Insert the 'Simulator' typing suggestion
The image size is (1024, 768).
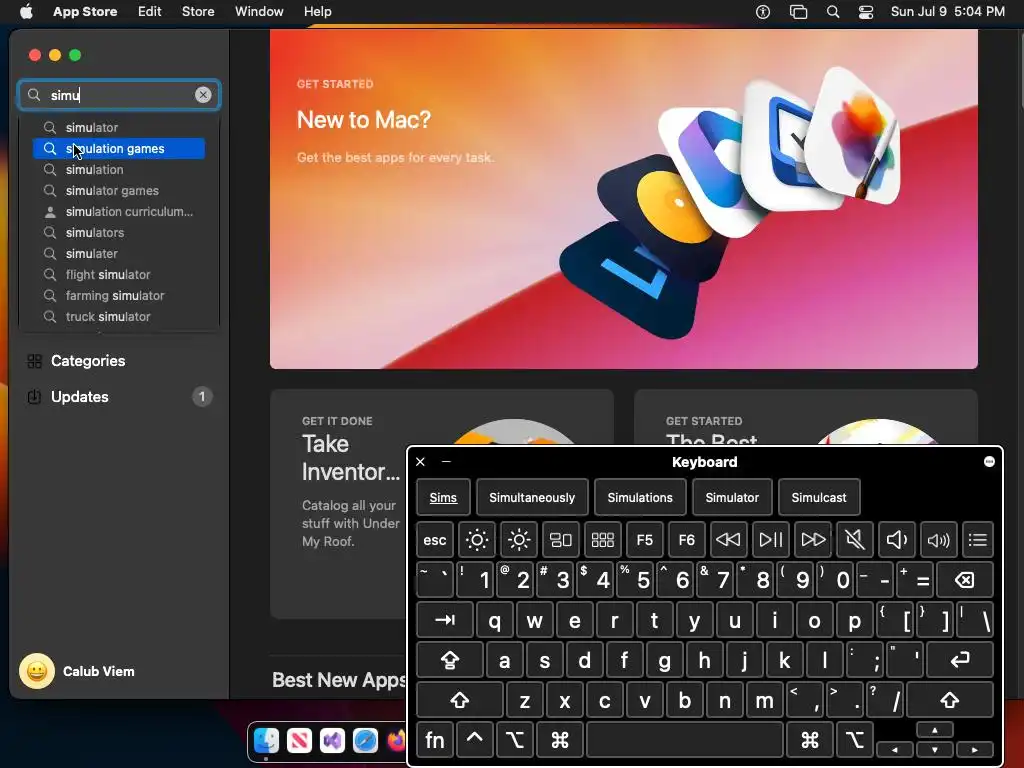[x=732, y=497]
